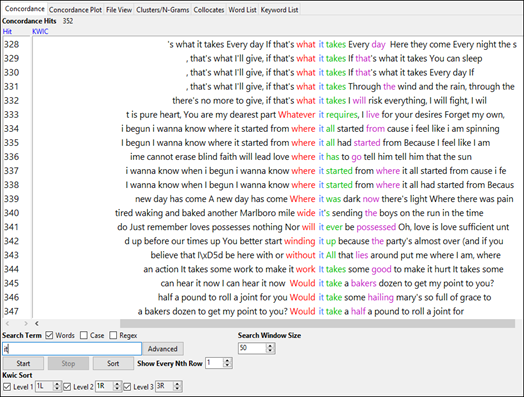Click 'bakers' in hit 345 line
The image size is (524, 397).
pos(364,283)
